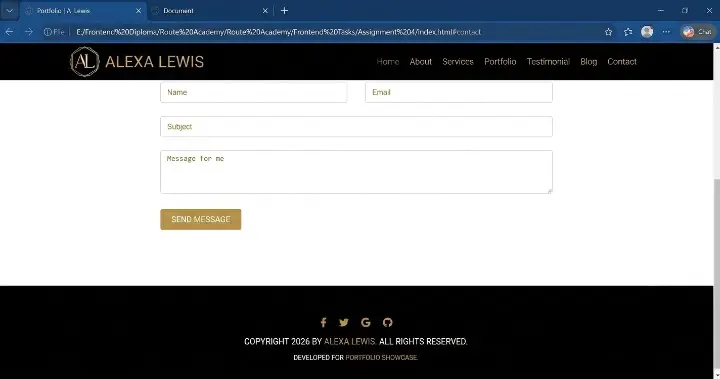
Task: Open the Portfolio nav link
Action: click(500, 62)
